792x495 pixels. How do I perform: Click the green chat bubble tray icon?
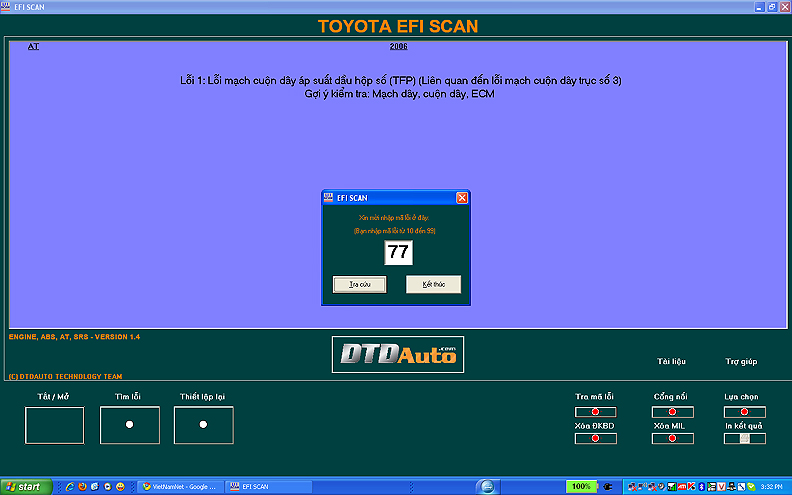tap(752, 487)
